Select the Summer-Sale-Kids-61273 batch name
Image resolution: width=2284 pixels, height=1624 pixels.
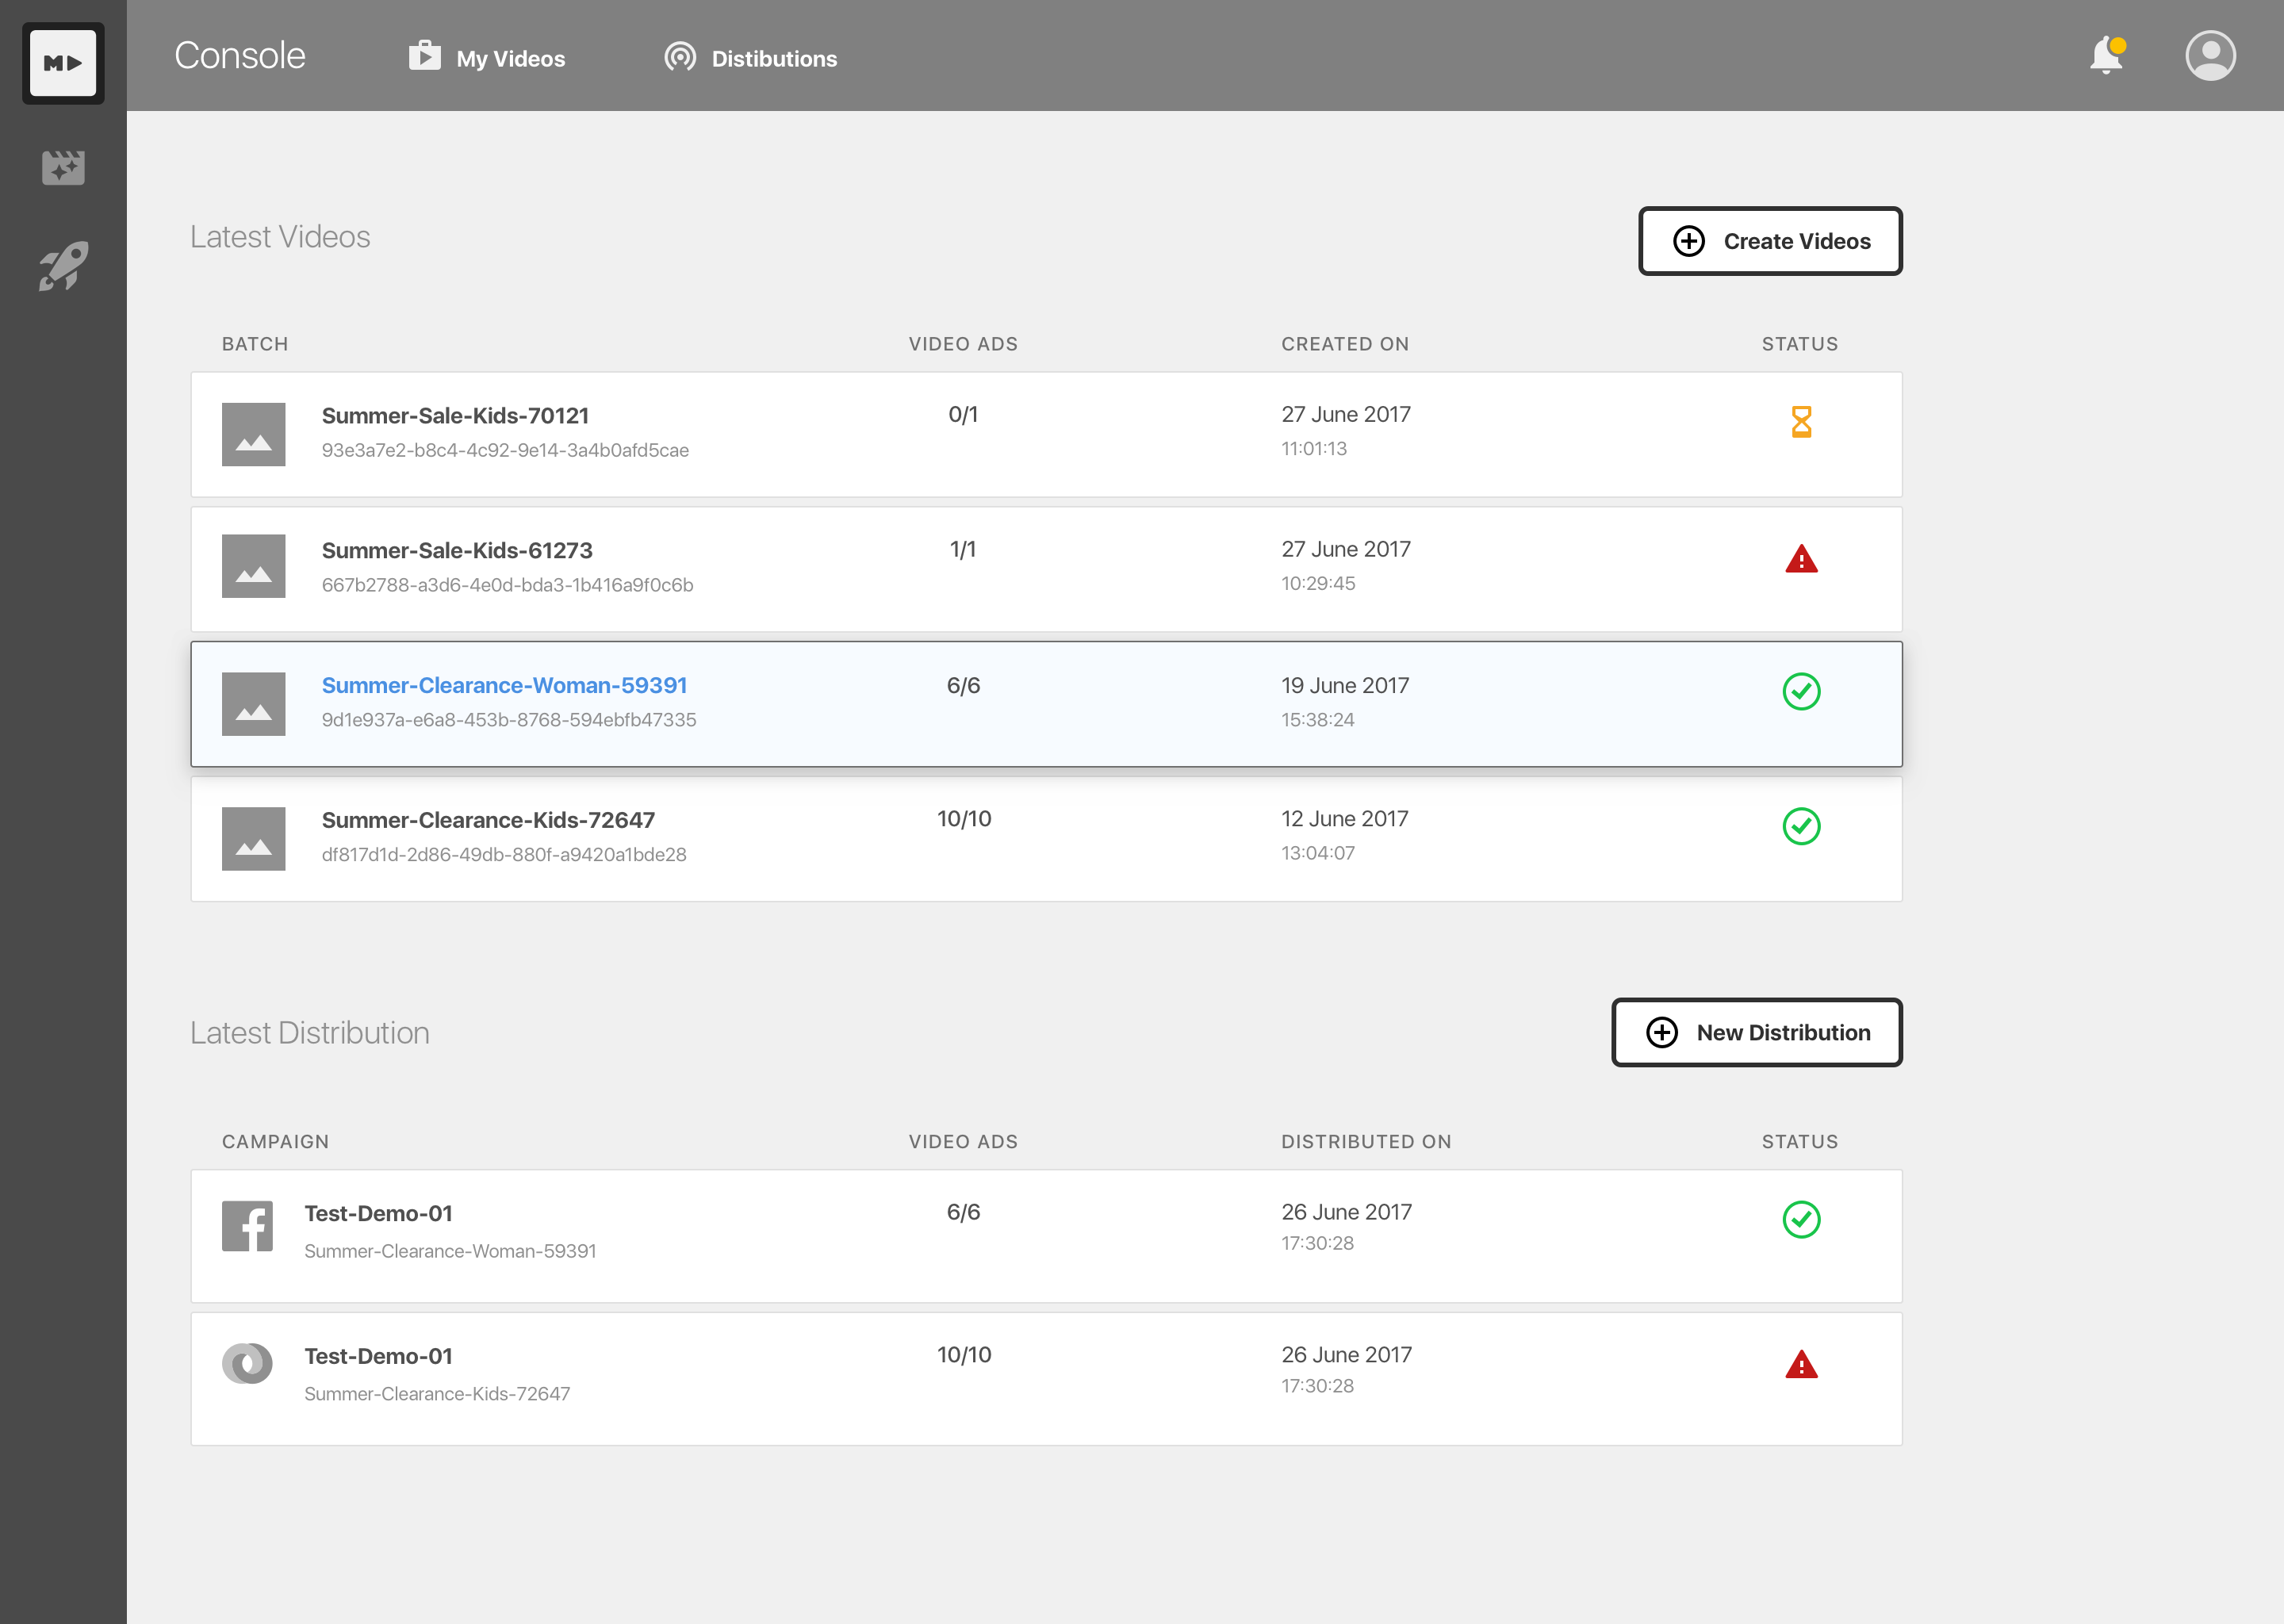coord(457,550)
